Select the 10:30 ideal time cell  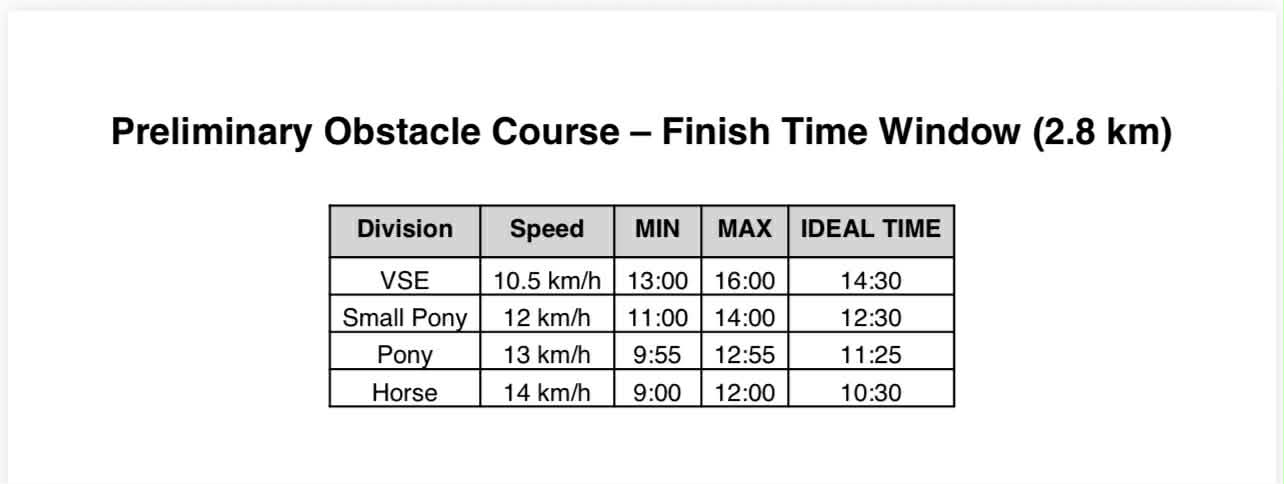[871, 392]
